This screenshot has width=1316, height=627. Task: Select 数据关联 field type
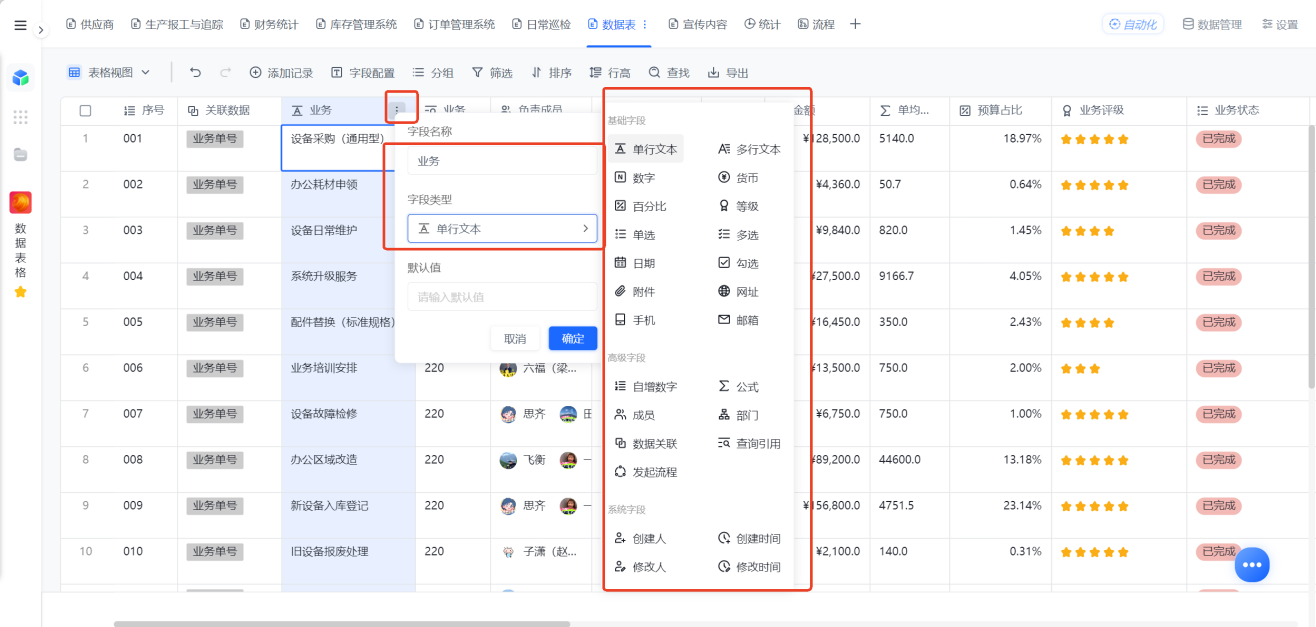click(x=645, y=443)
